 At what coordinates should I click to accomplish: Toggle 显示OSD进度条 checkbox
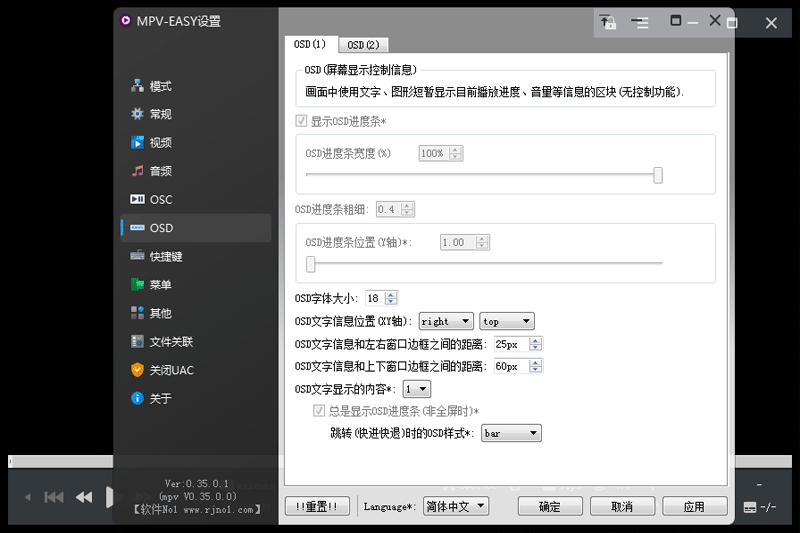301,121
